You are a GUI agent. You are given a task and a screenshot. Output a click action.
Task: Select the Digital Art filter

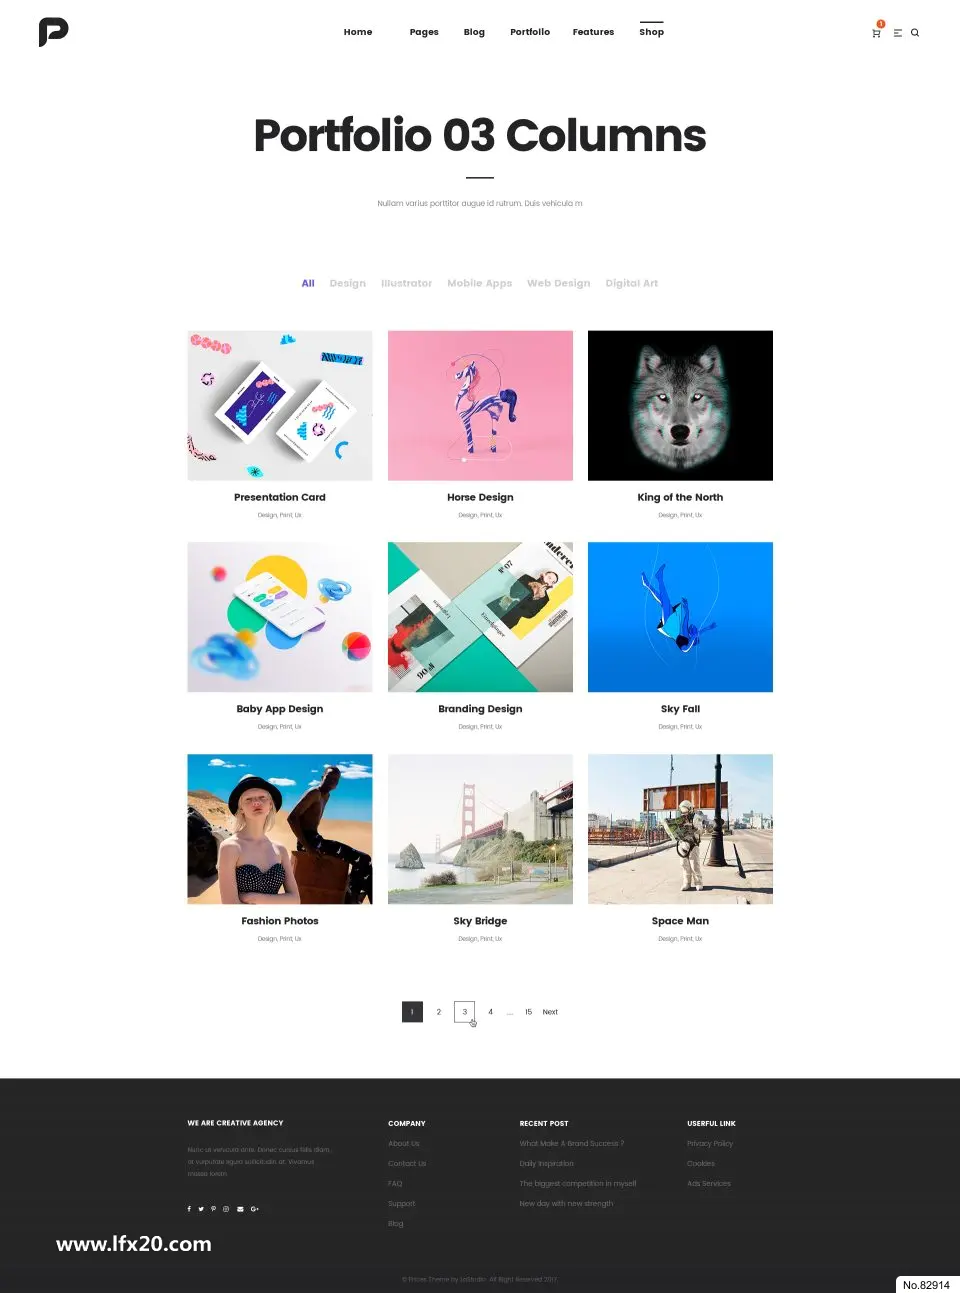(632, 283)
